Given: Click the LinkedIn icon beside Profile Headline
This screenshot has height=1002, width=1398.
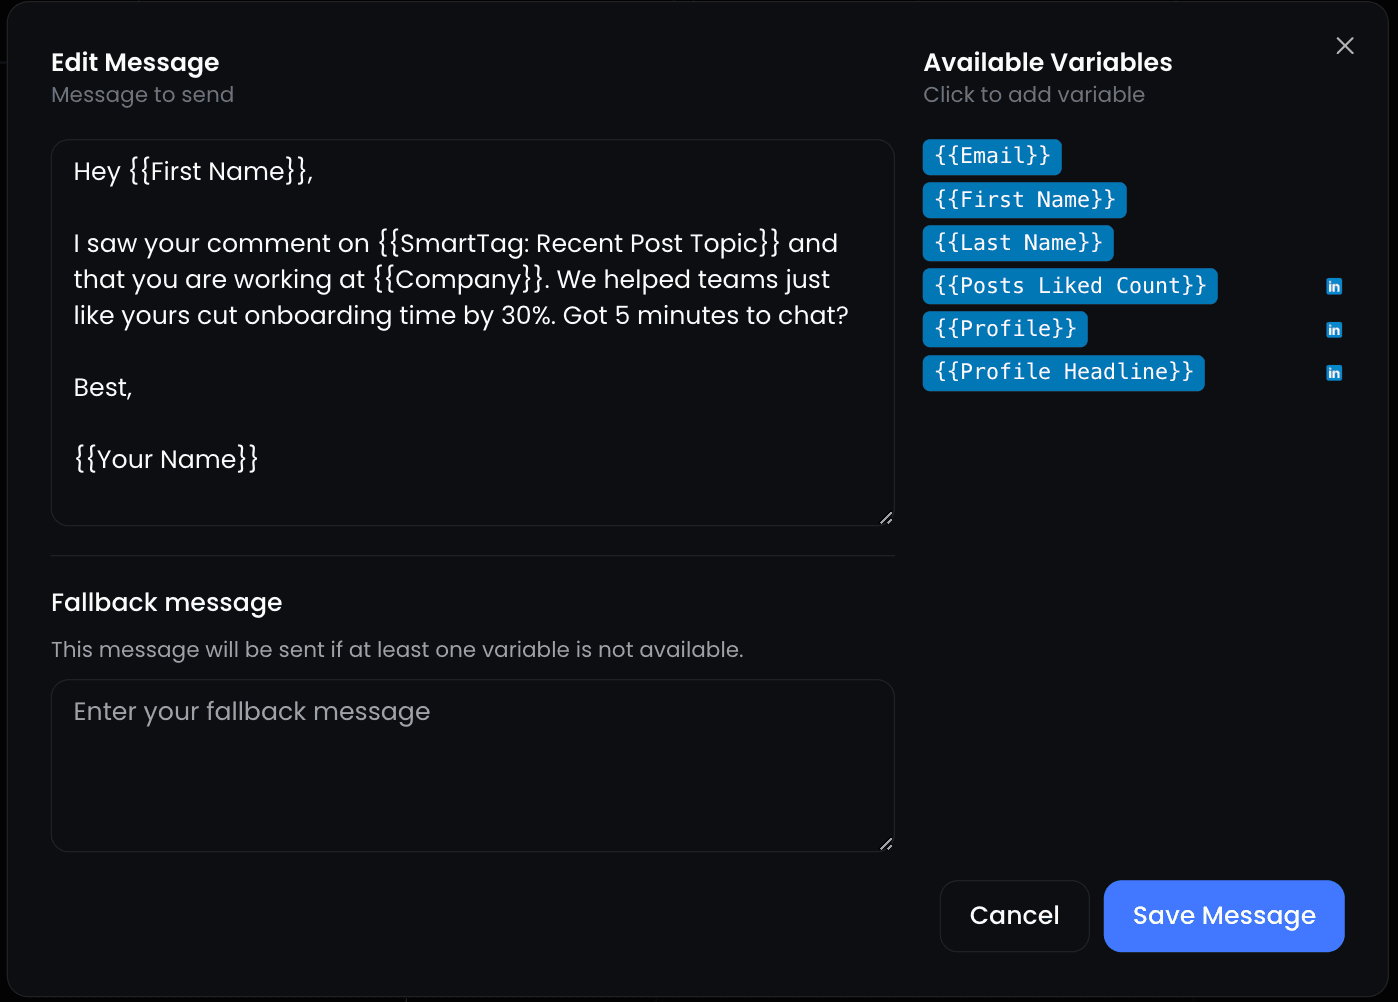Looking at the screenshot, I should coord(1334,373).
